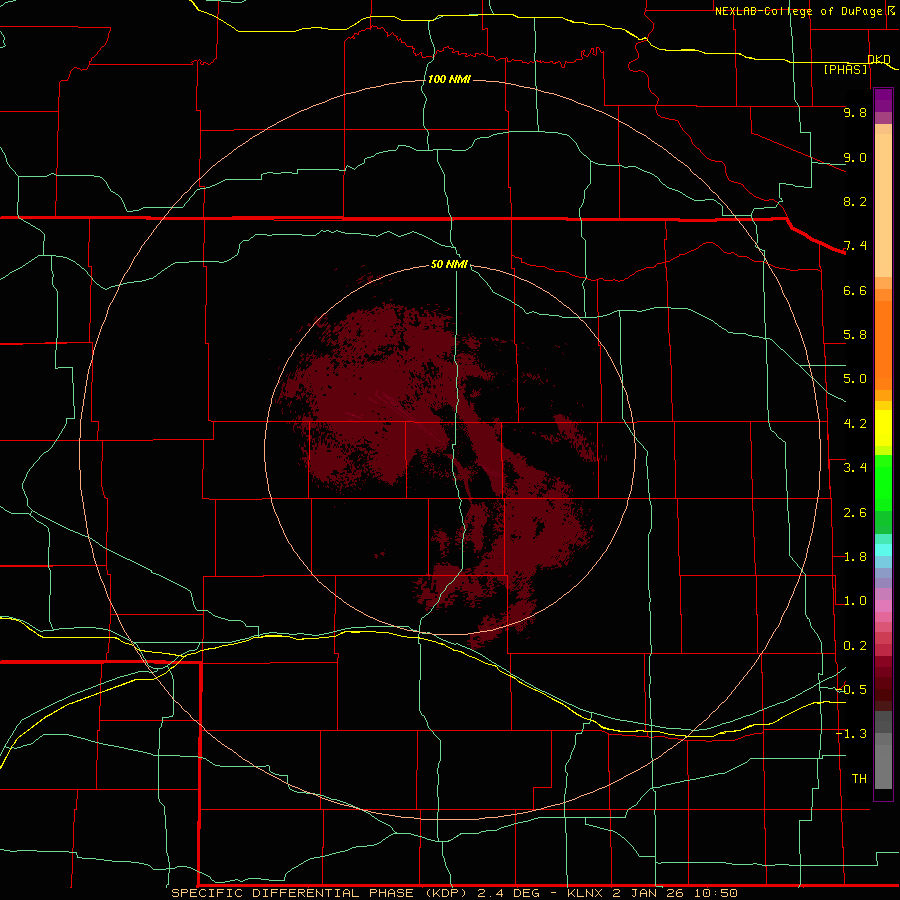Click the 50 NMI range ring label
Image resolution: width=900 pixels, height=900 pixels.
click(449, 264)
